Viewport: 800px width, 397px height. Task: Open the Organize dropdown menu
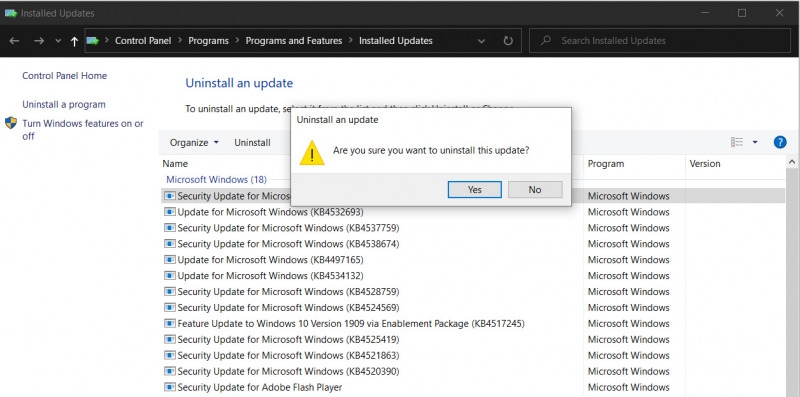click(194, 143)
